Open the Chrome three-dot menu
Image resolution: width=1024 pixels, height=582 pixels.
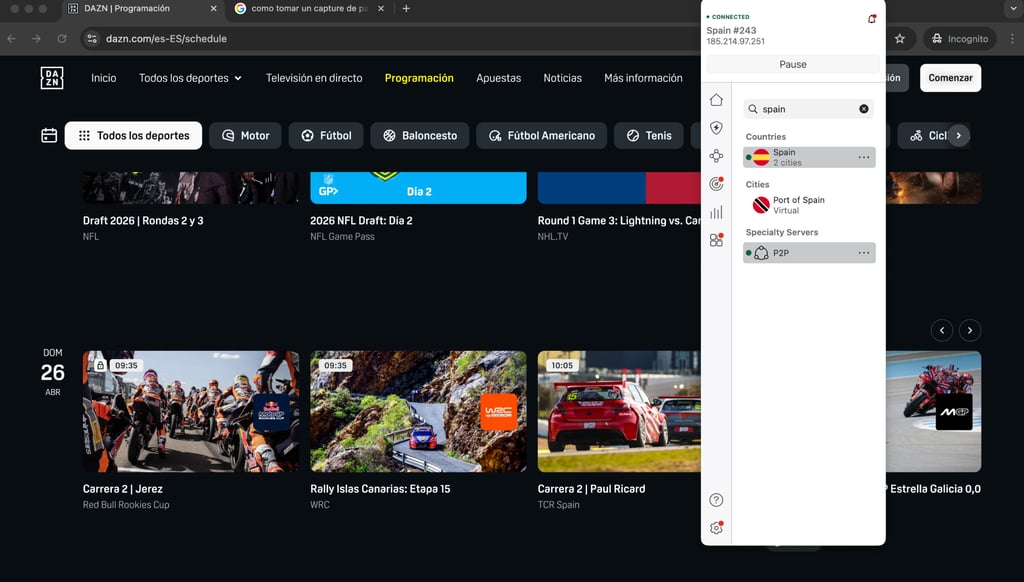[x=1012, y=39]
